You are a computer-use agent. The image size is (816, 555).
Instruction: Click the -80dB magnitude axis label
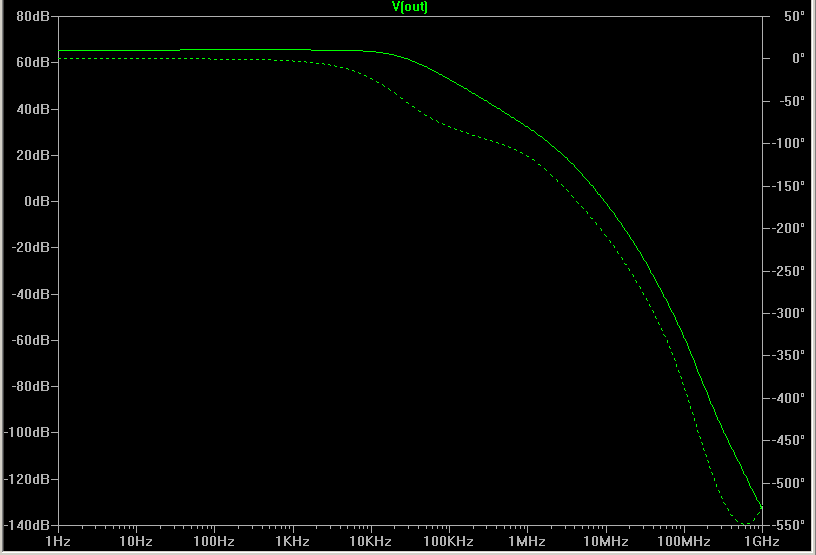point(31,386)
